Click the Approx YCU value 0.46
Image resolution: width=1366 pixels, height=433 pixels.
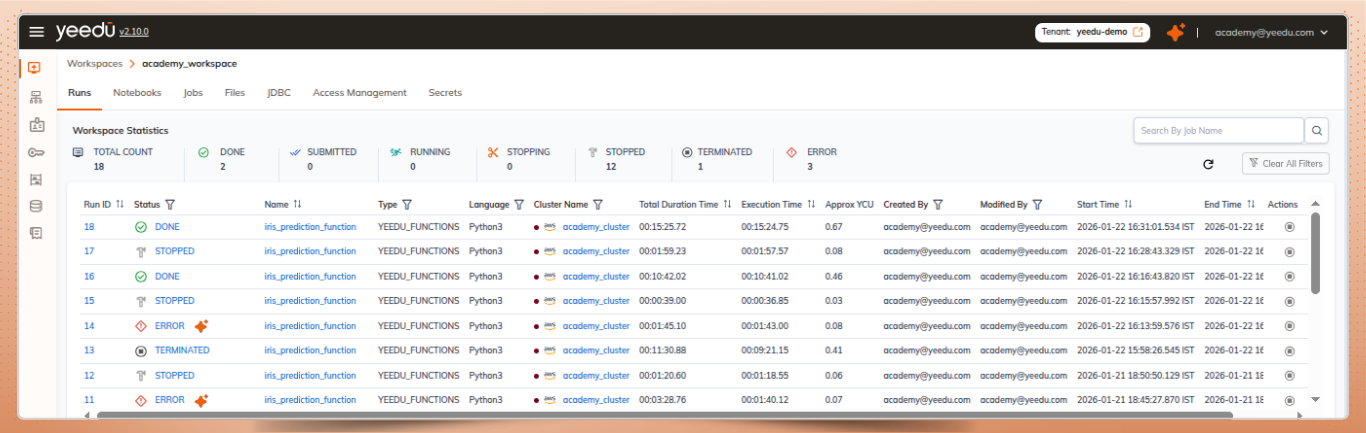coord(834,276)
